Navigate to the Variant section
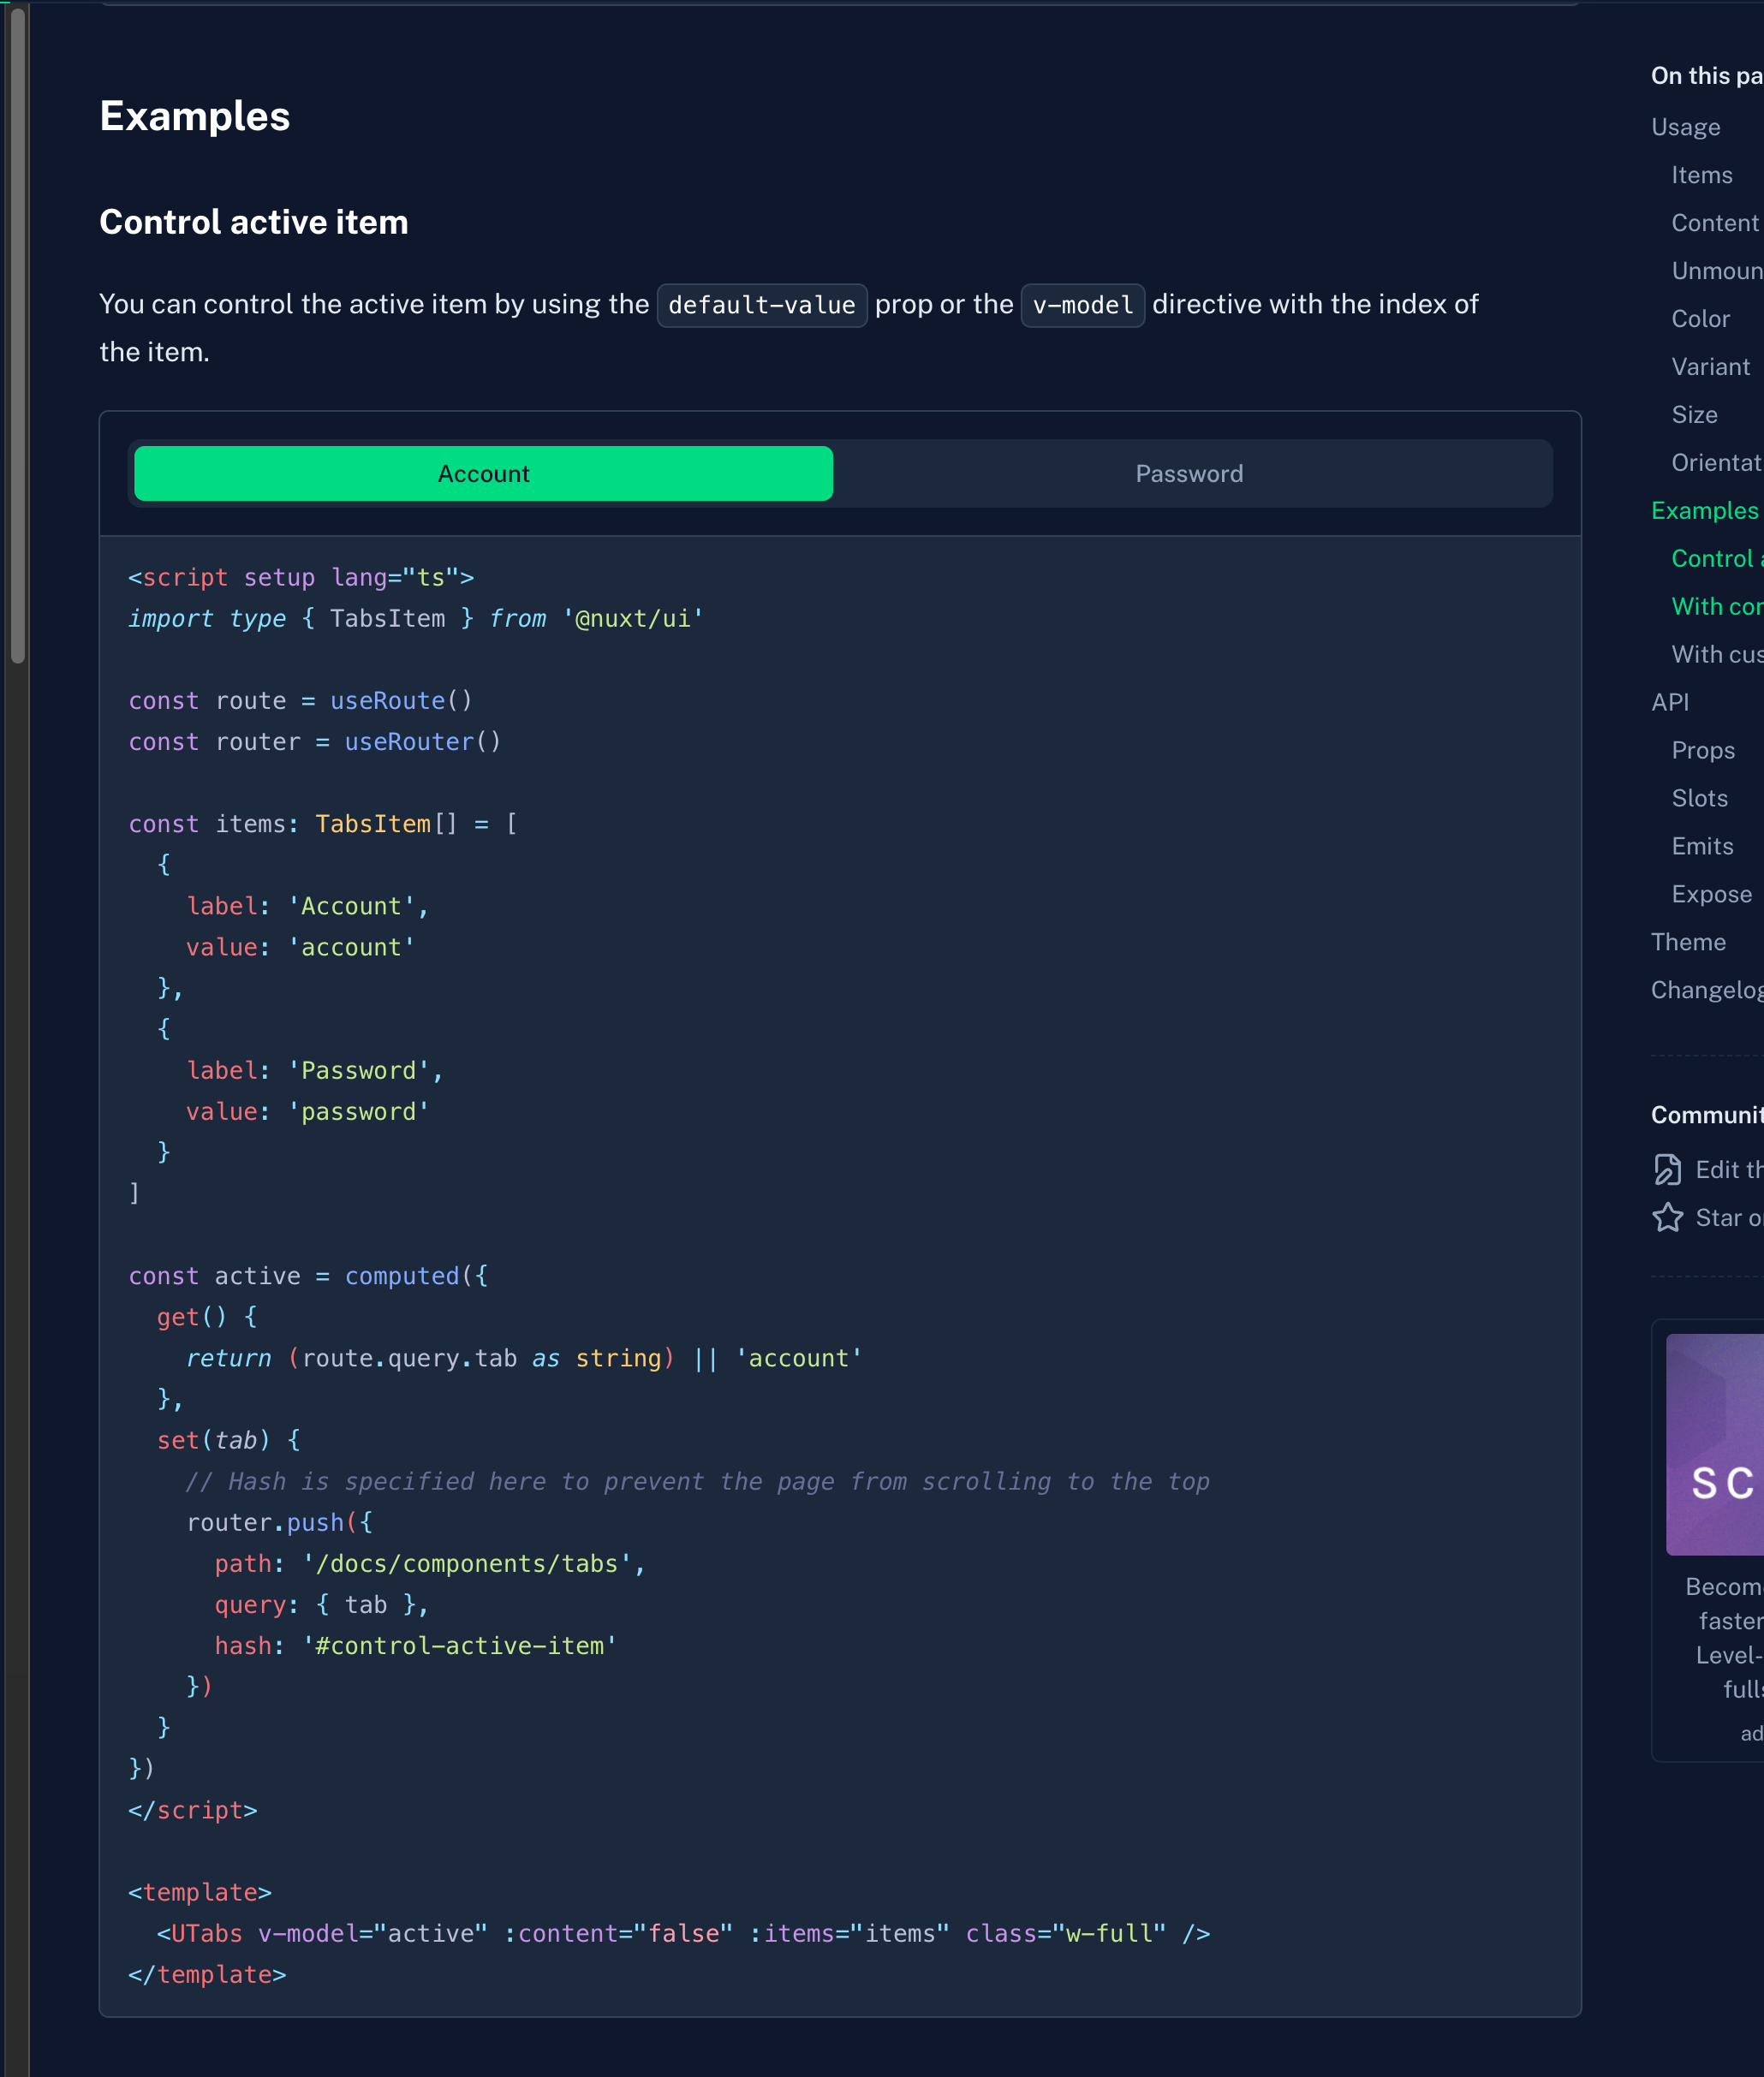This screenshot has height=2077, width=1764. point(1710,367)
